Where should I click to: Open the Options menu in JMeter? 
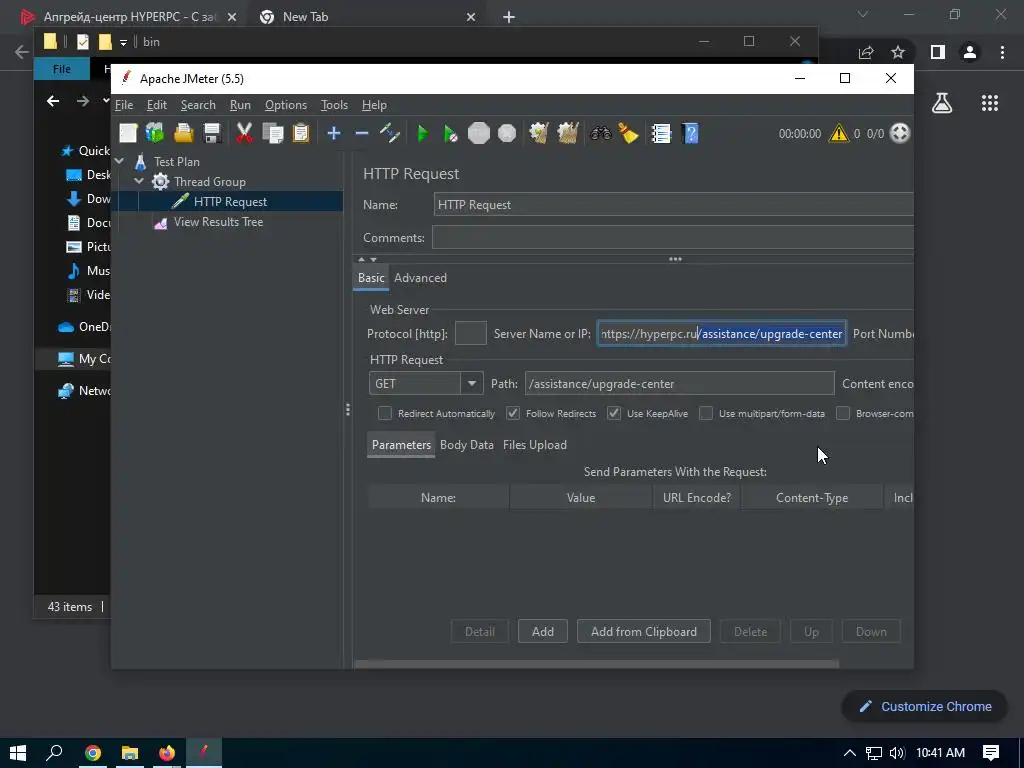coord(285,104)
